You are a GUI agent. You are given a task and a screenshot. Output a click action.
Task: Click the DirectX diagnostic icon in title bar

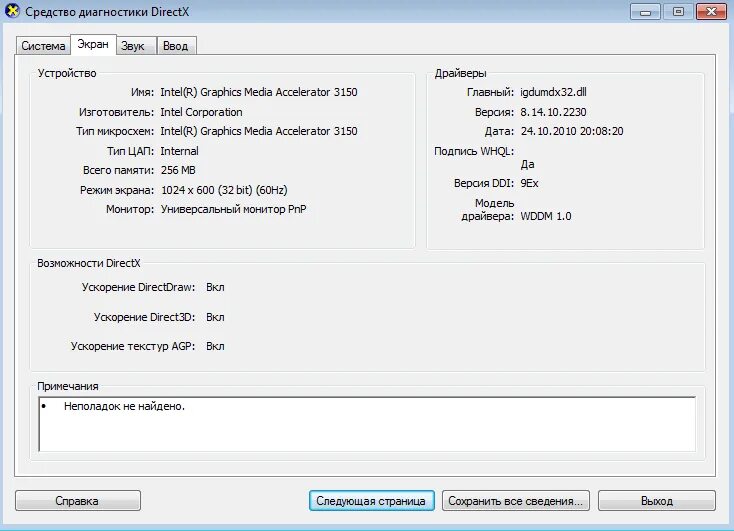point(12,11)
